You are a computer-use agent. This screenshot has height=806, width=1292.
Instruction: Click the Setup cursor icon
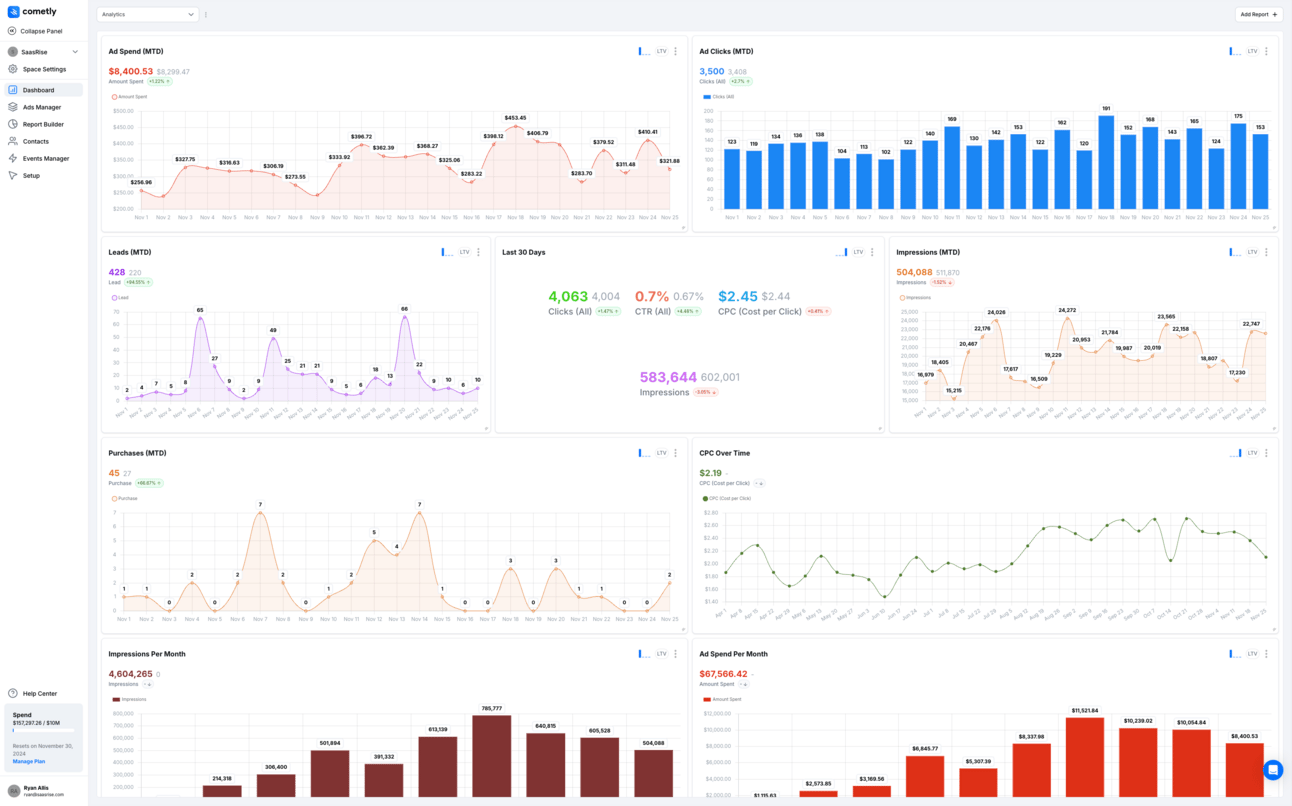13,175
